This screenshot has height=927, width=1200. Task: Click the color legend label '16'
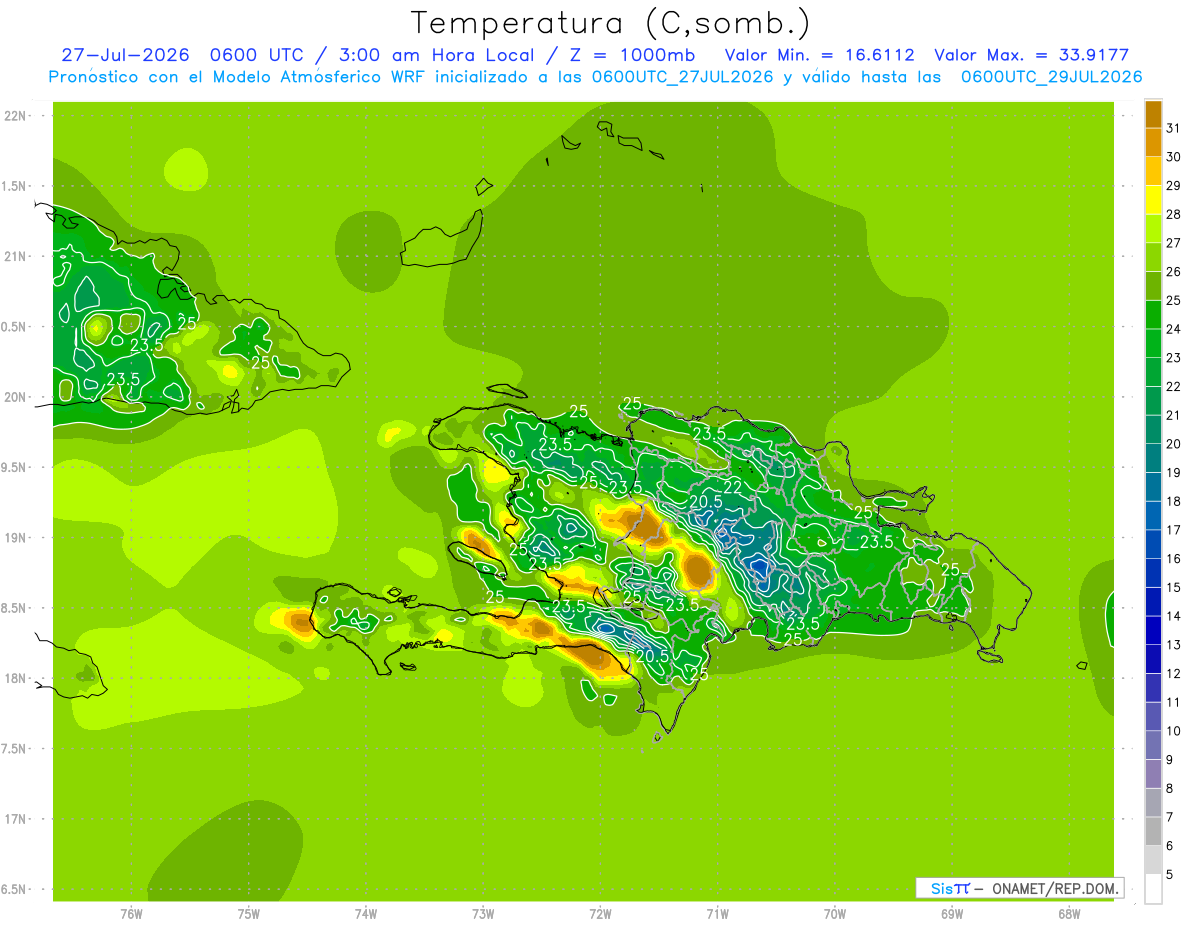click(1173, 559)
